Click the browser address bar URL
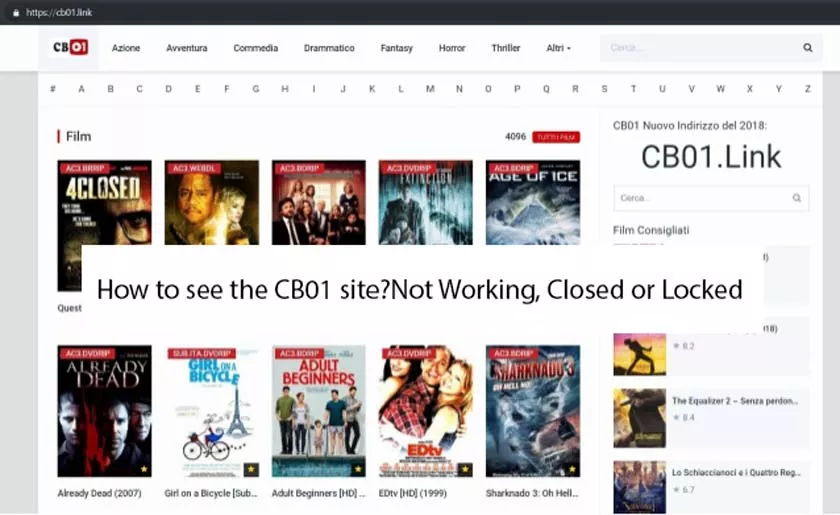Viewport: 840px width, 515px height. pos(59,12)
